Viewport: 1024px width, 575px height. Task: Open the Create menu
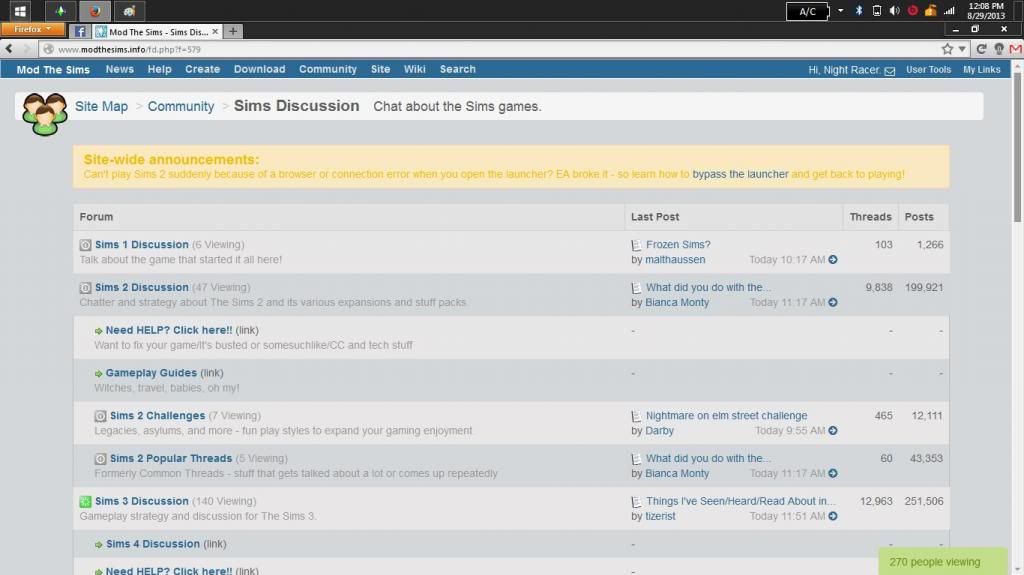(x=202, y=69)
